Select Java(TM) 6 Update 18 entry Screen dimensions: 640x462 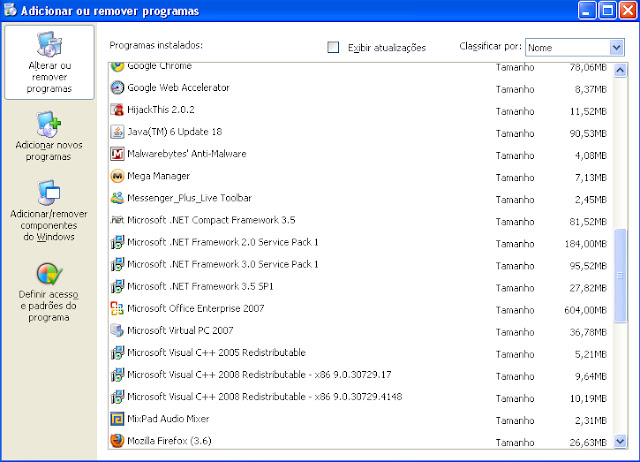[x=361, y=132]
